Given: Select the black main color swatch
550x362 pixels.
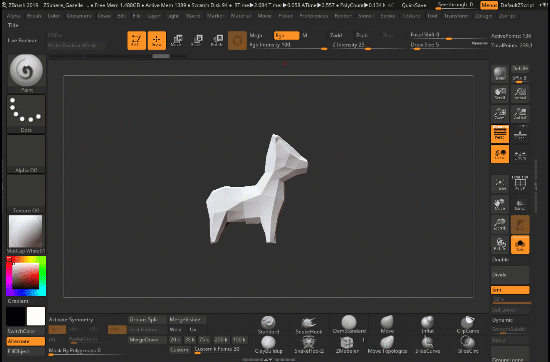Looking at the screenshot, I should 16,316.
